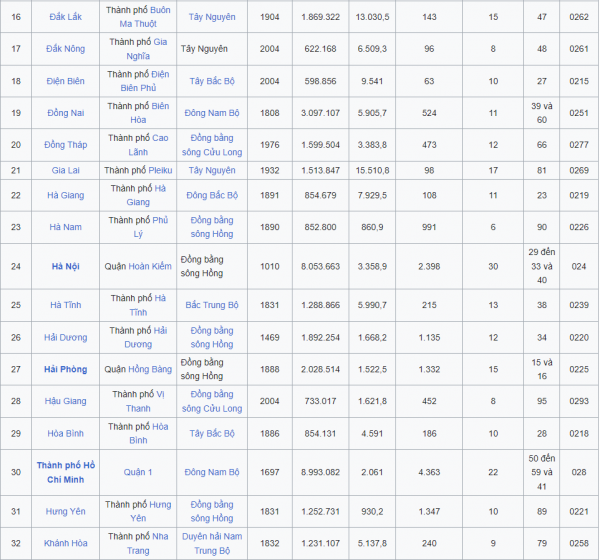Click the Cao Lãnh city link
Screen dimensions: 600x560
click(x=148, y=145)
